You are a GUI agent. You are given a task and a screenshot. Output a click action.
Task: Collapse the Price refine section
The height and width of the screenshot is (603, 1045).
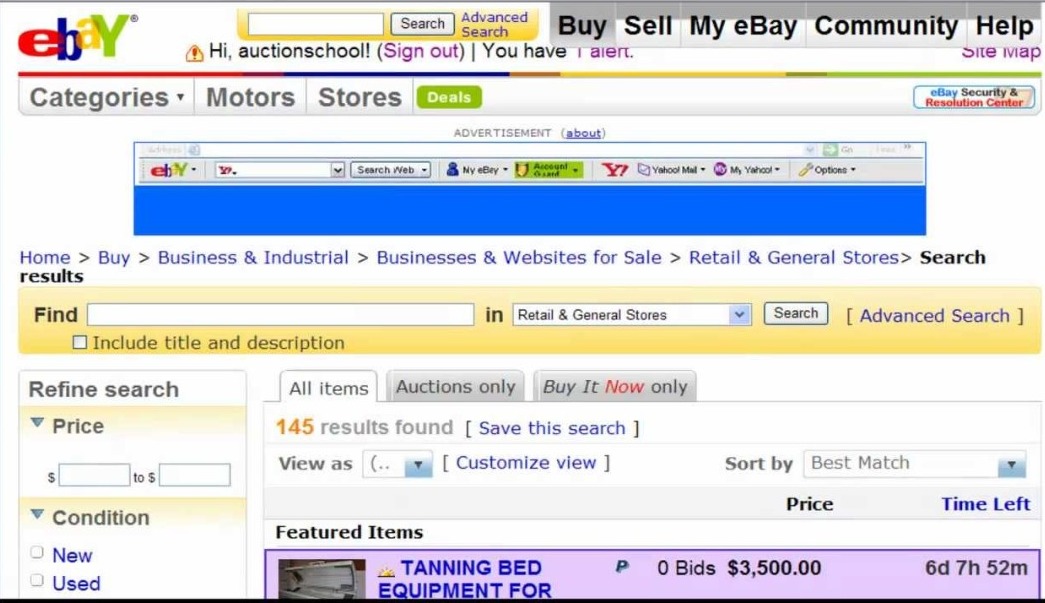[x=38, y=424]
